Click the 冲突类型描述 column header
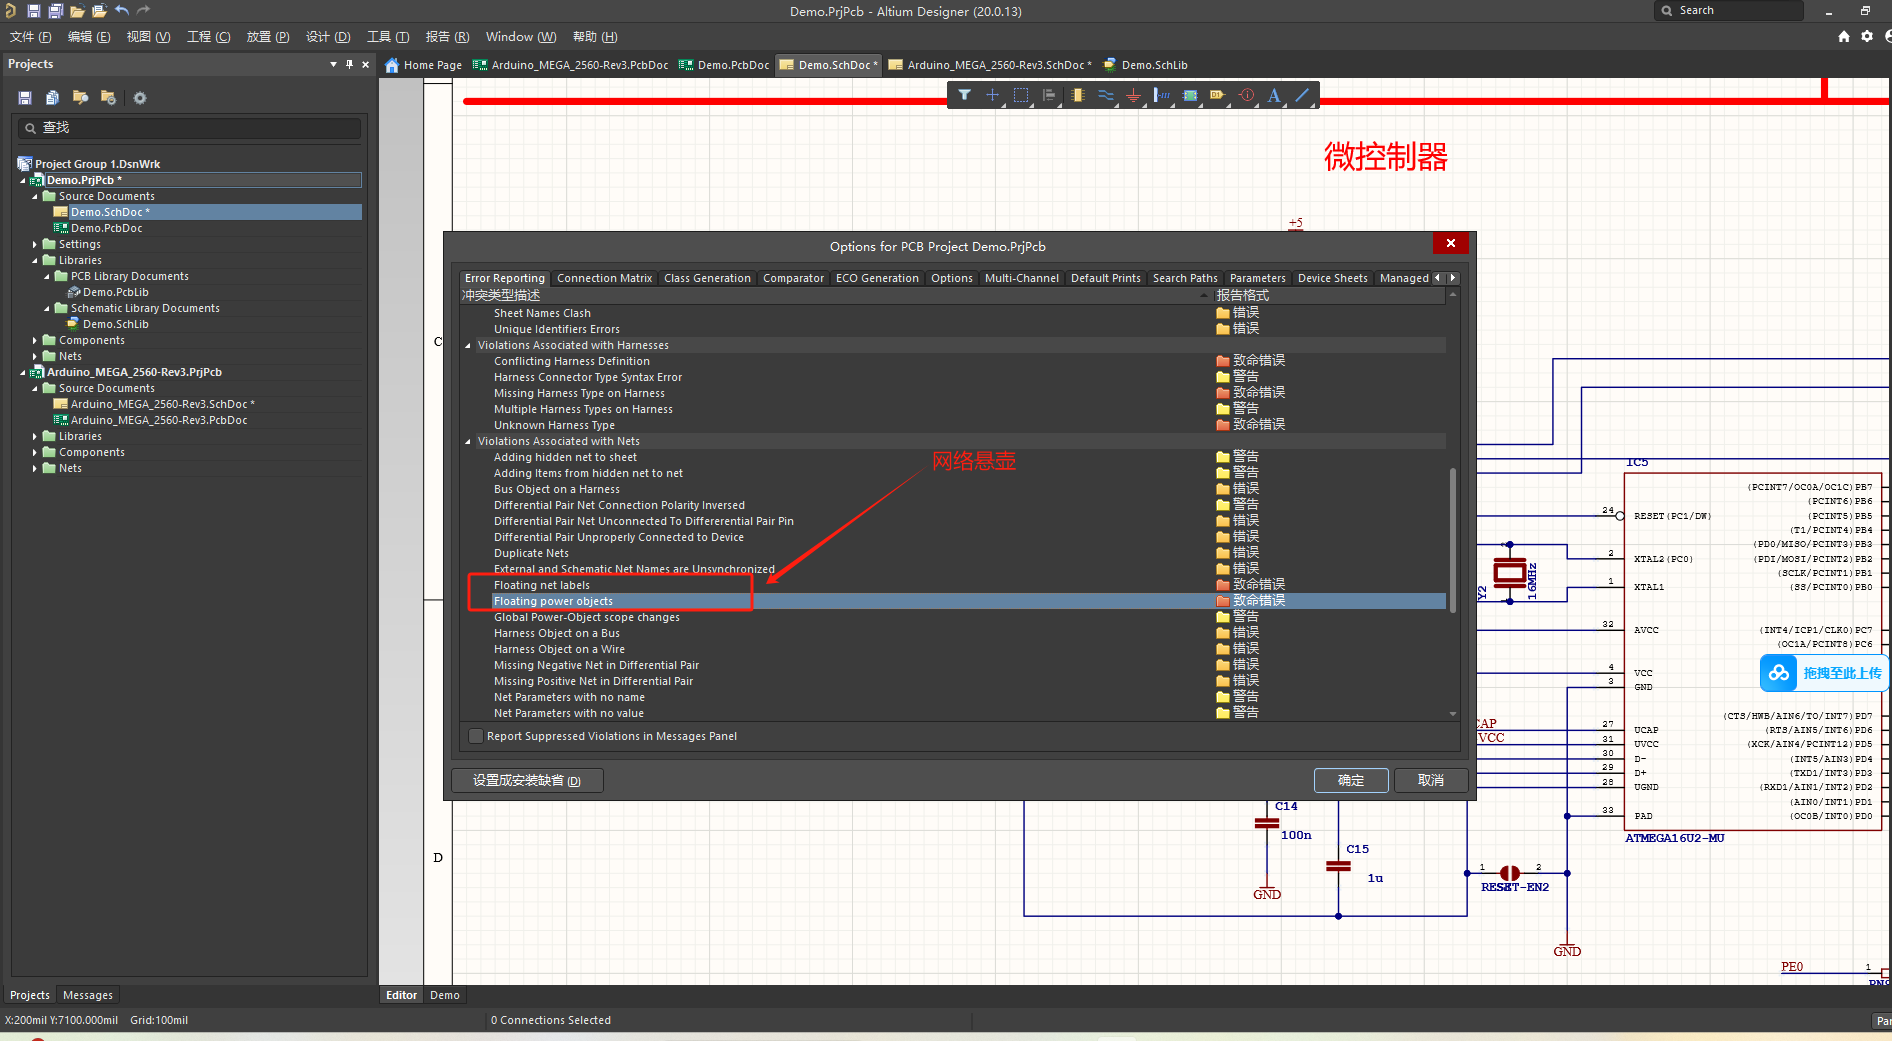Screen dimensions: 1892x1041 (x=835, y=296)
